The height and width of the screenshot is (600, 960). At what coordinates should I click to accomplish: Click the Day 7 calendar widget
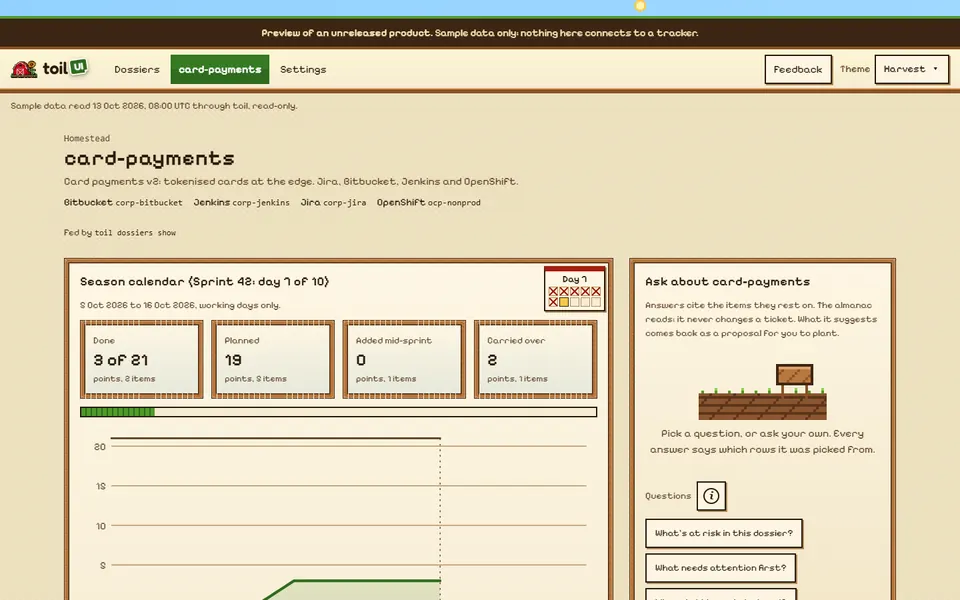click(574, 289)
